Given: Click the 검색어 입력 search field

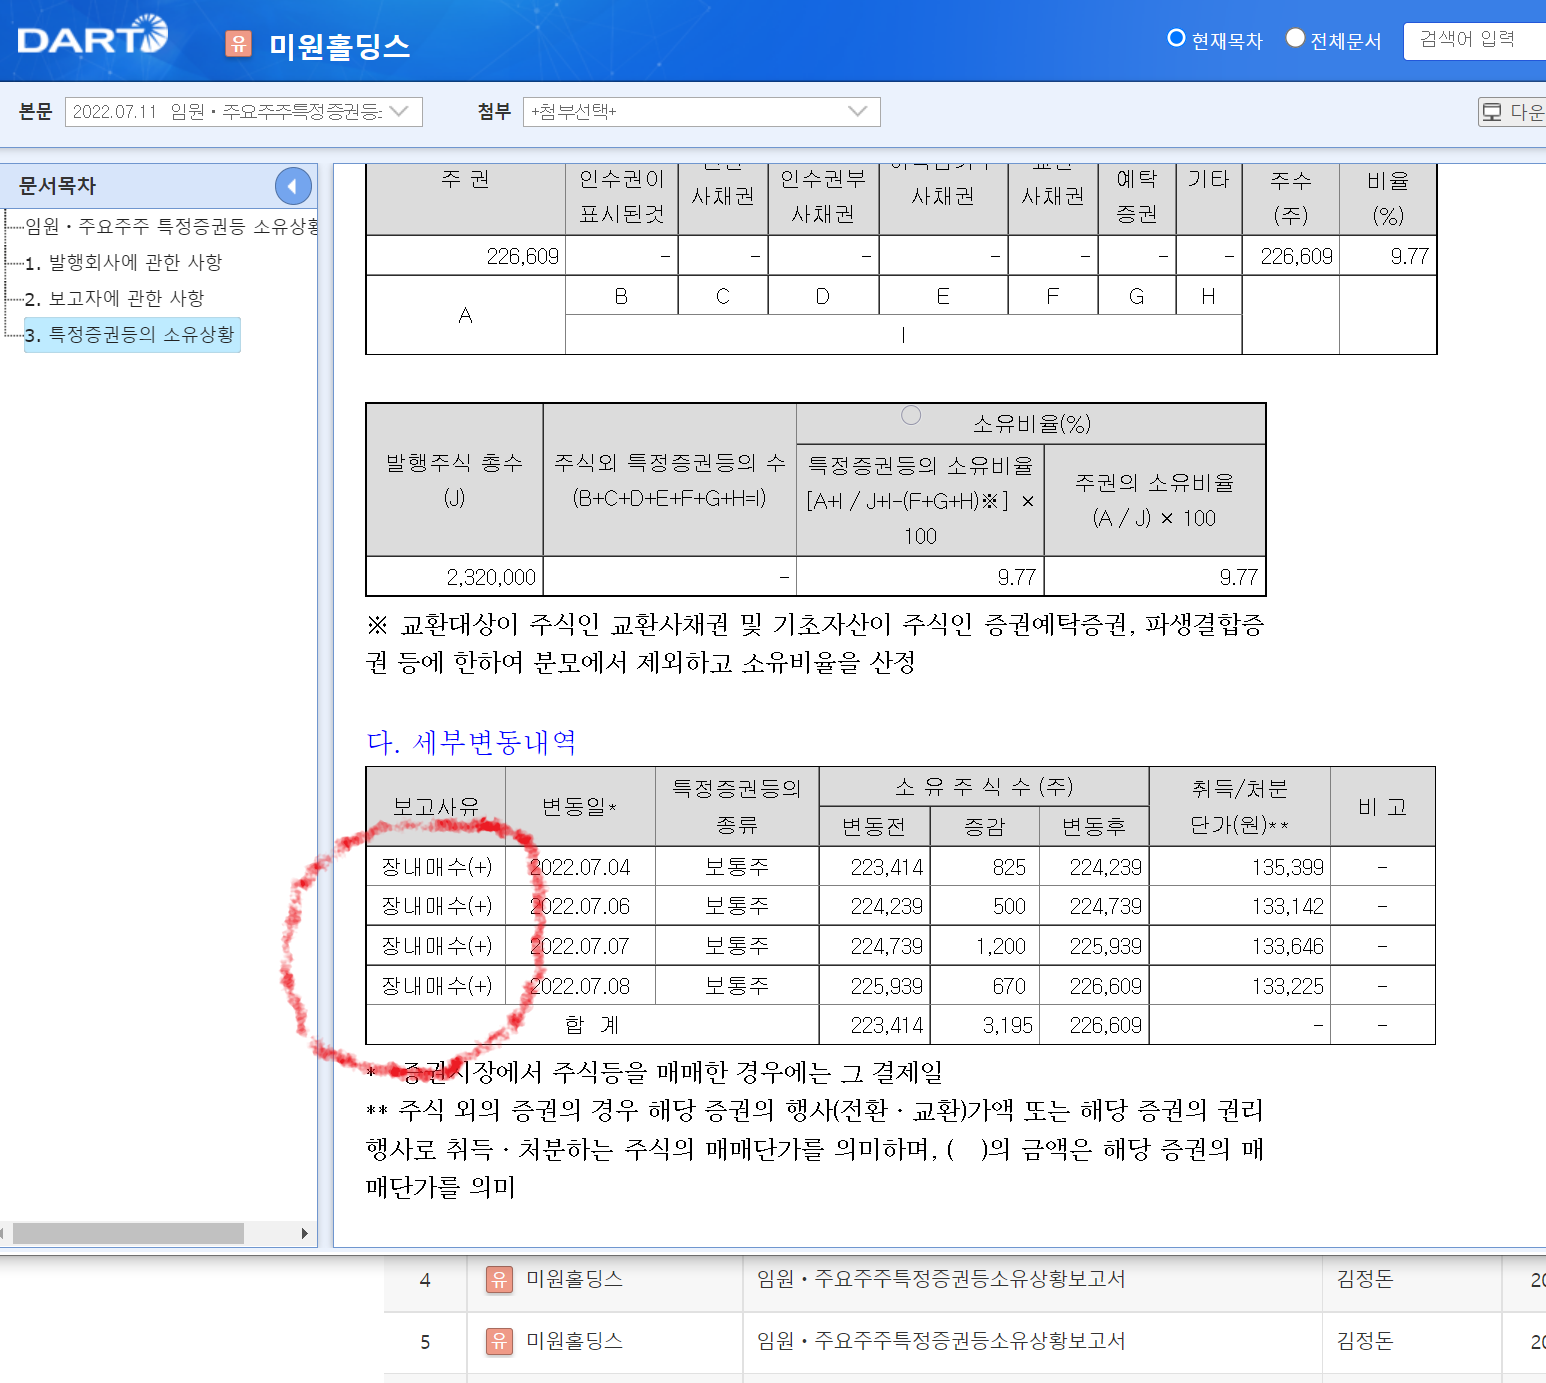Looking at the screenshot, I should coord(1475,41).
